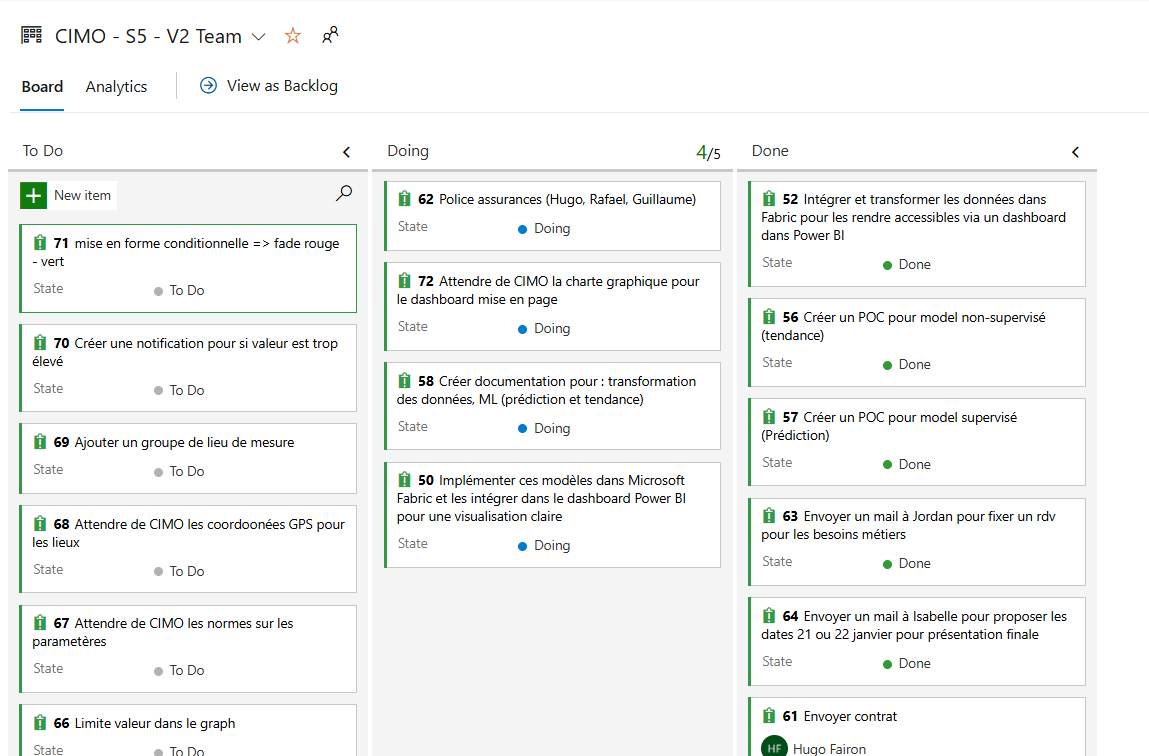Click the work item icon on card 62

pyautogui.click(x=405, y=199)
